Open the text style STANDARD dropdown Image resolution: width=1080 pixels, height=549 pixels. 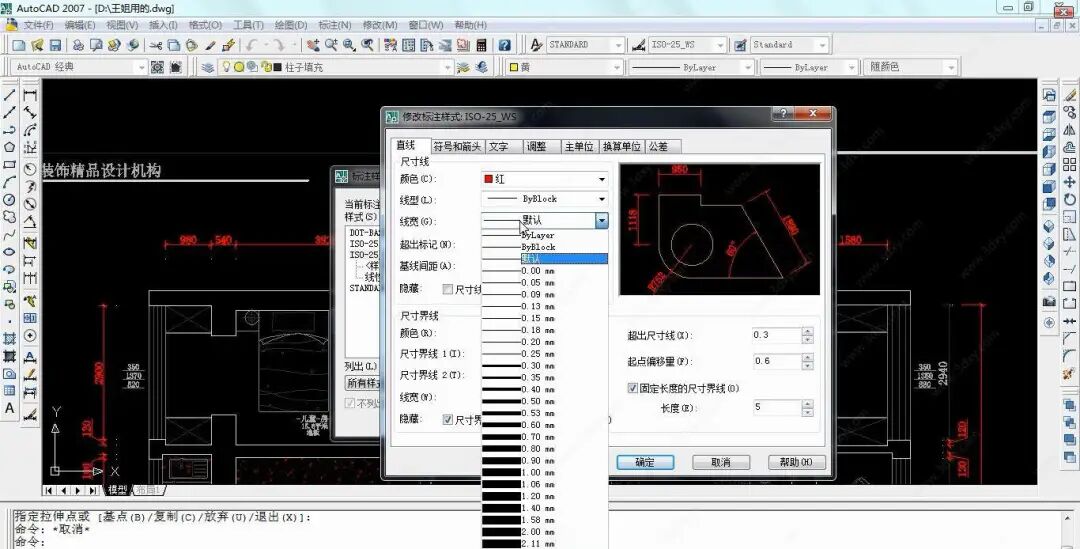pyautogui.click(x=585, y=45)
